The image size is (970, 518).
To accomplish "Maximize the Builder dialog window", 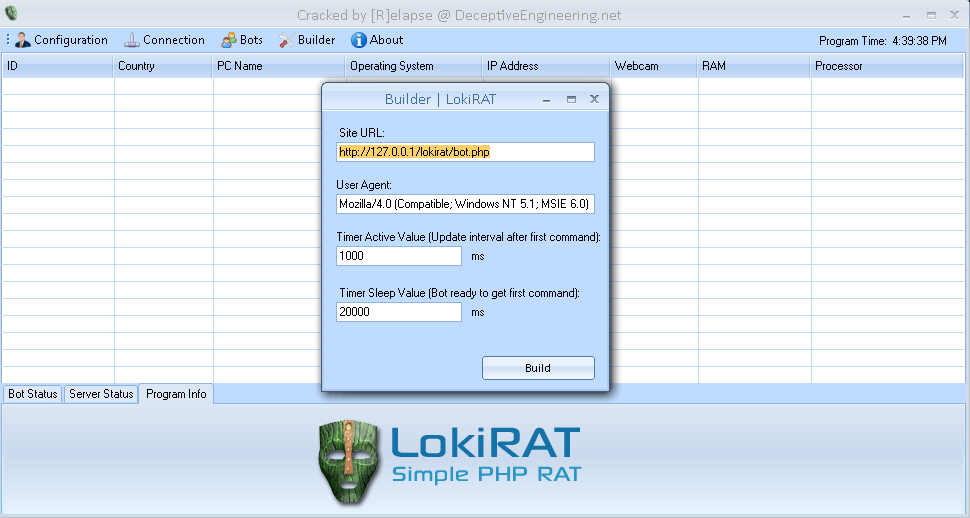I will [571, 99].
